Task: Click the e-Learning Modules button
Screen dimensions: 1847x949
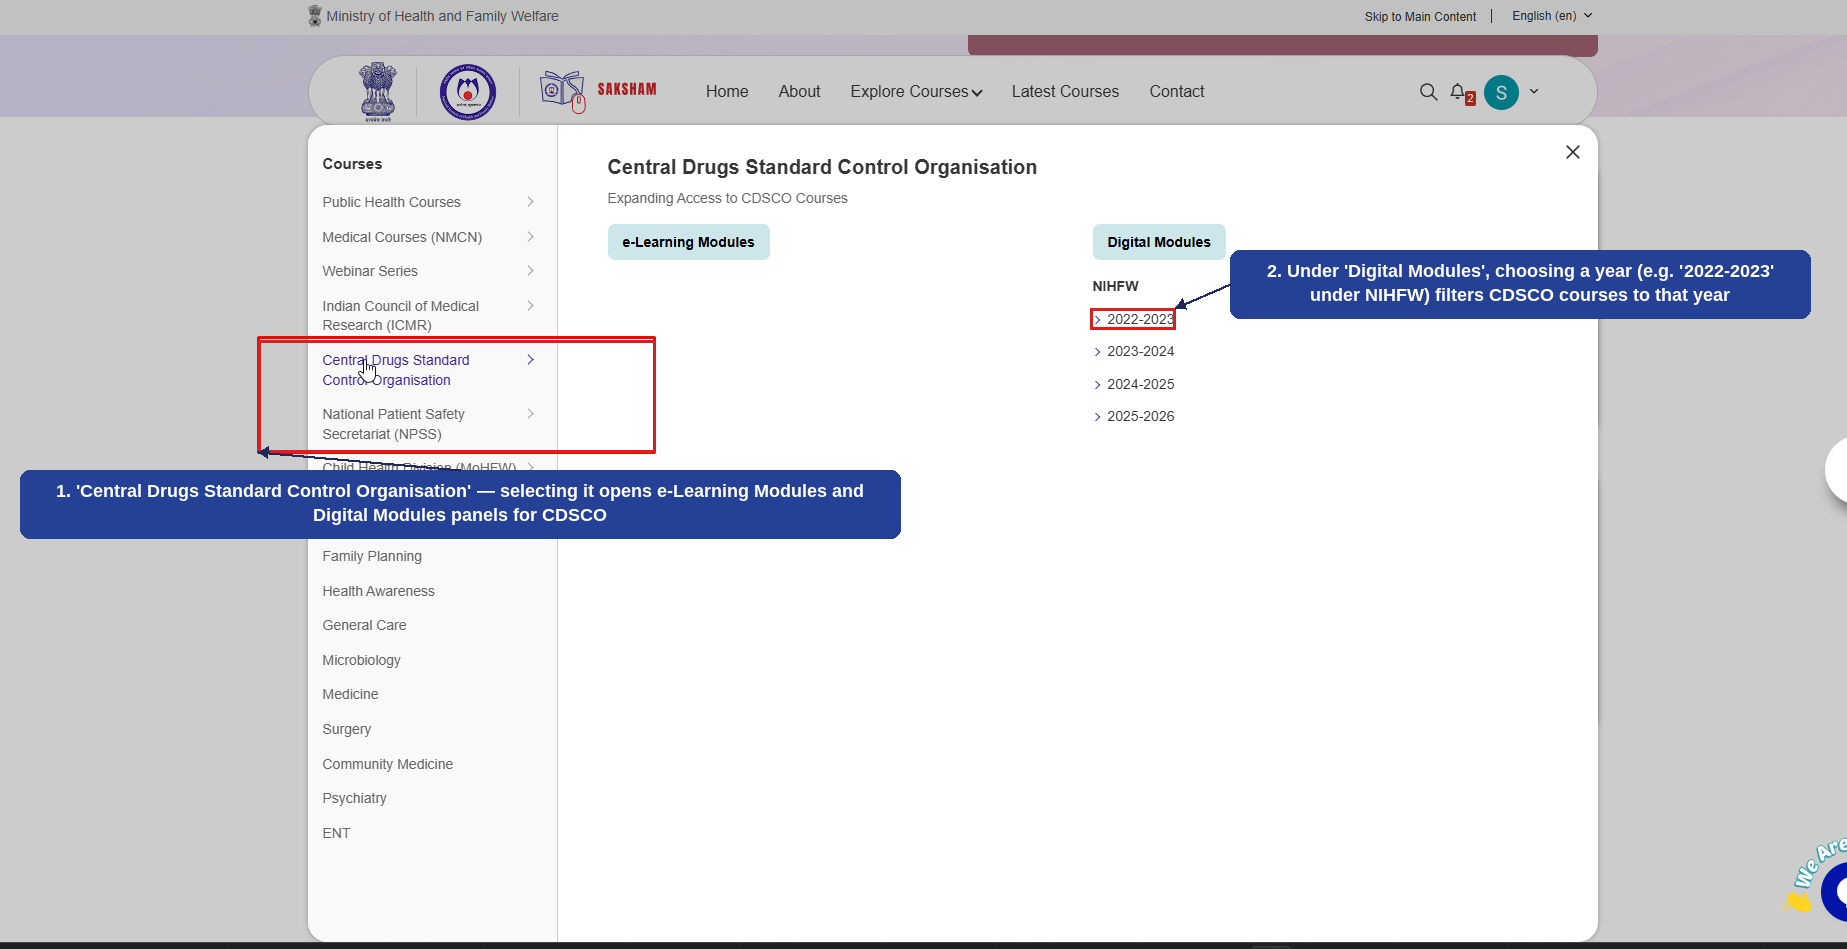Action: [688, 242]
